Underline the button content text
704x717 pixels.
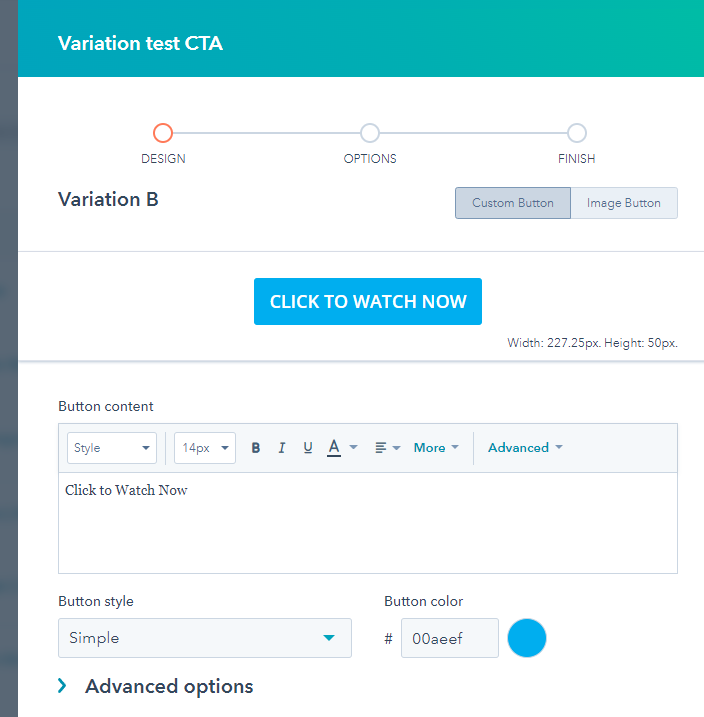(x=308, y=448)
